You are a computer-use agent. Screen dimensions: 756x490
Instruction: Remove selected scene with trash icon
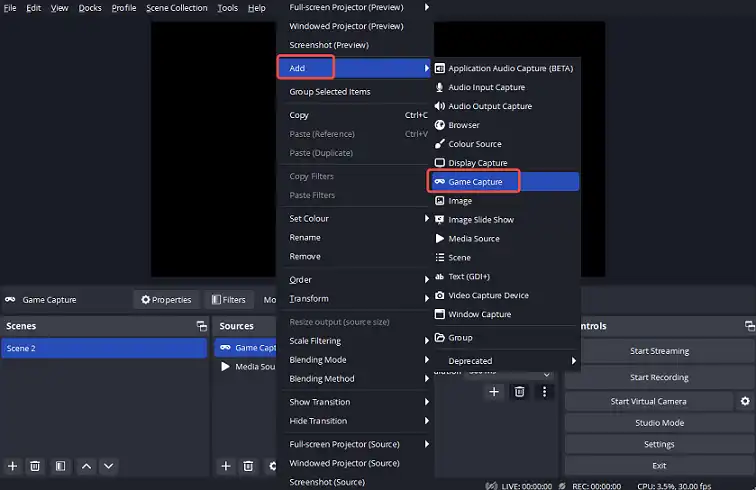[x=35, y=466]
